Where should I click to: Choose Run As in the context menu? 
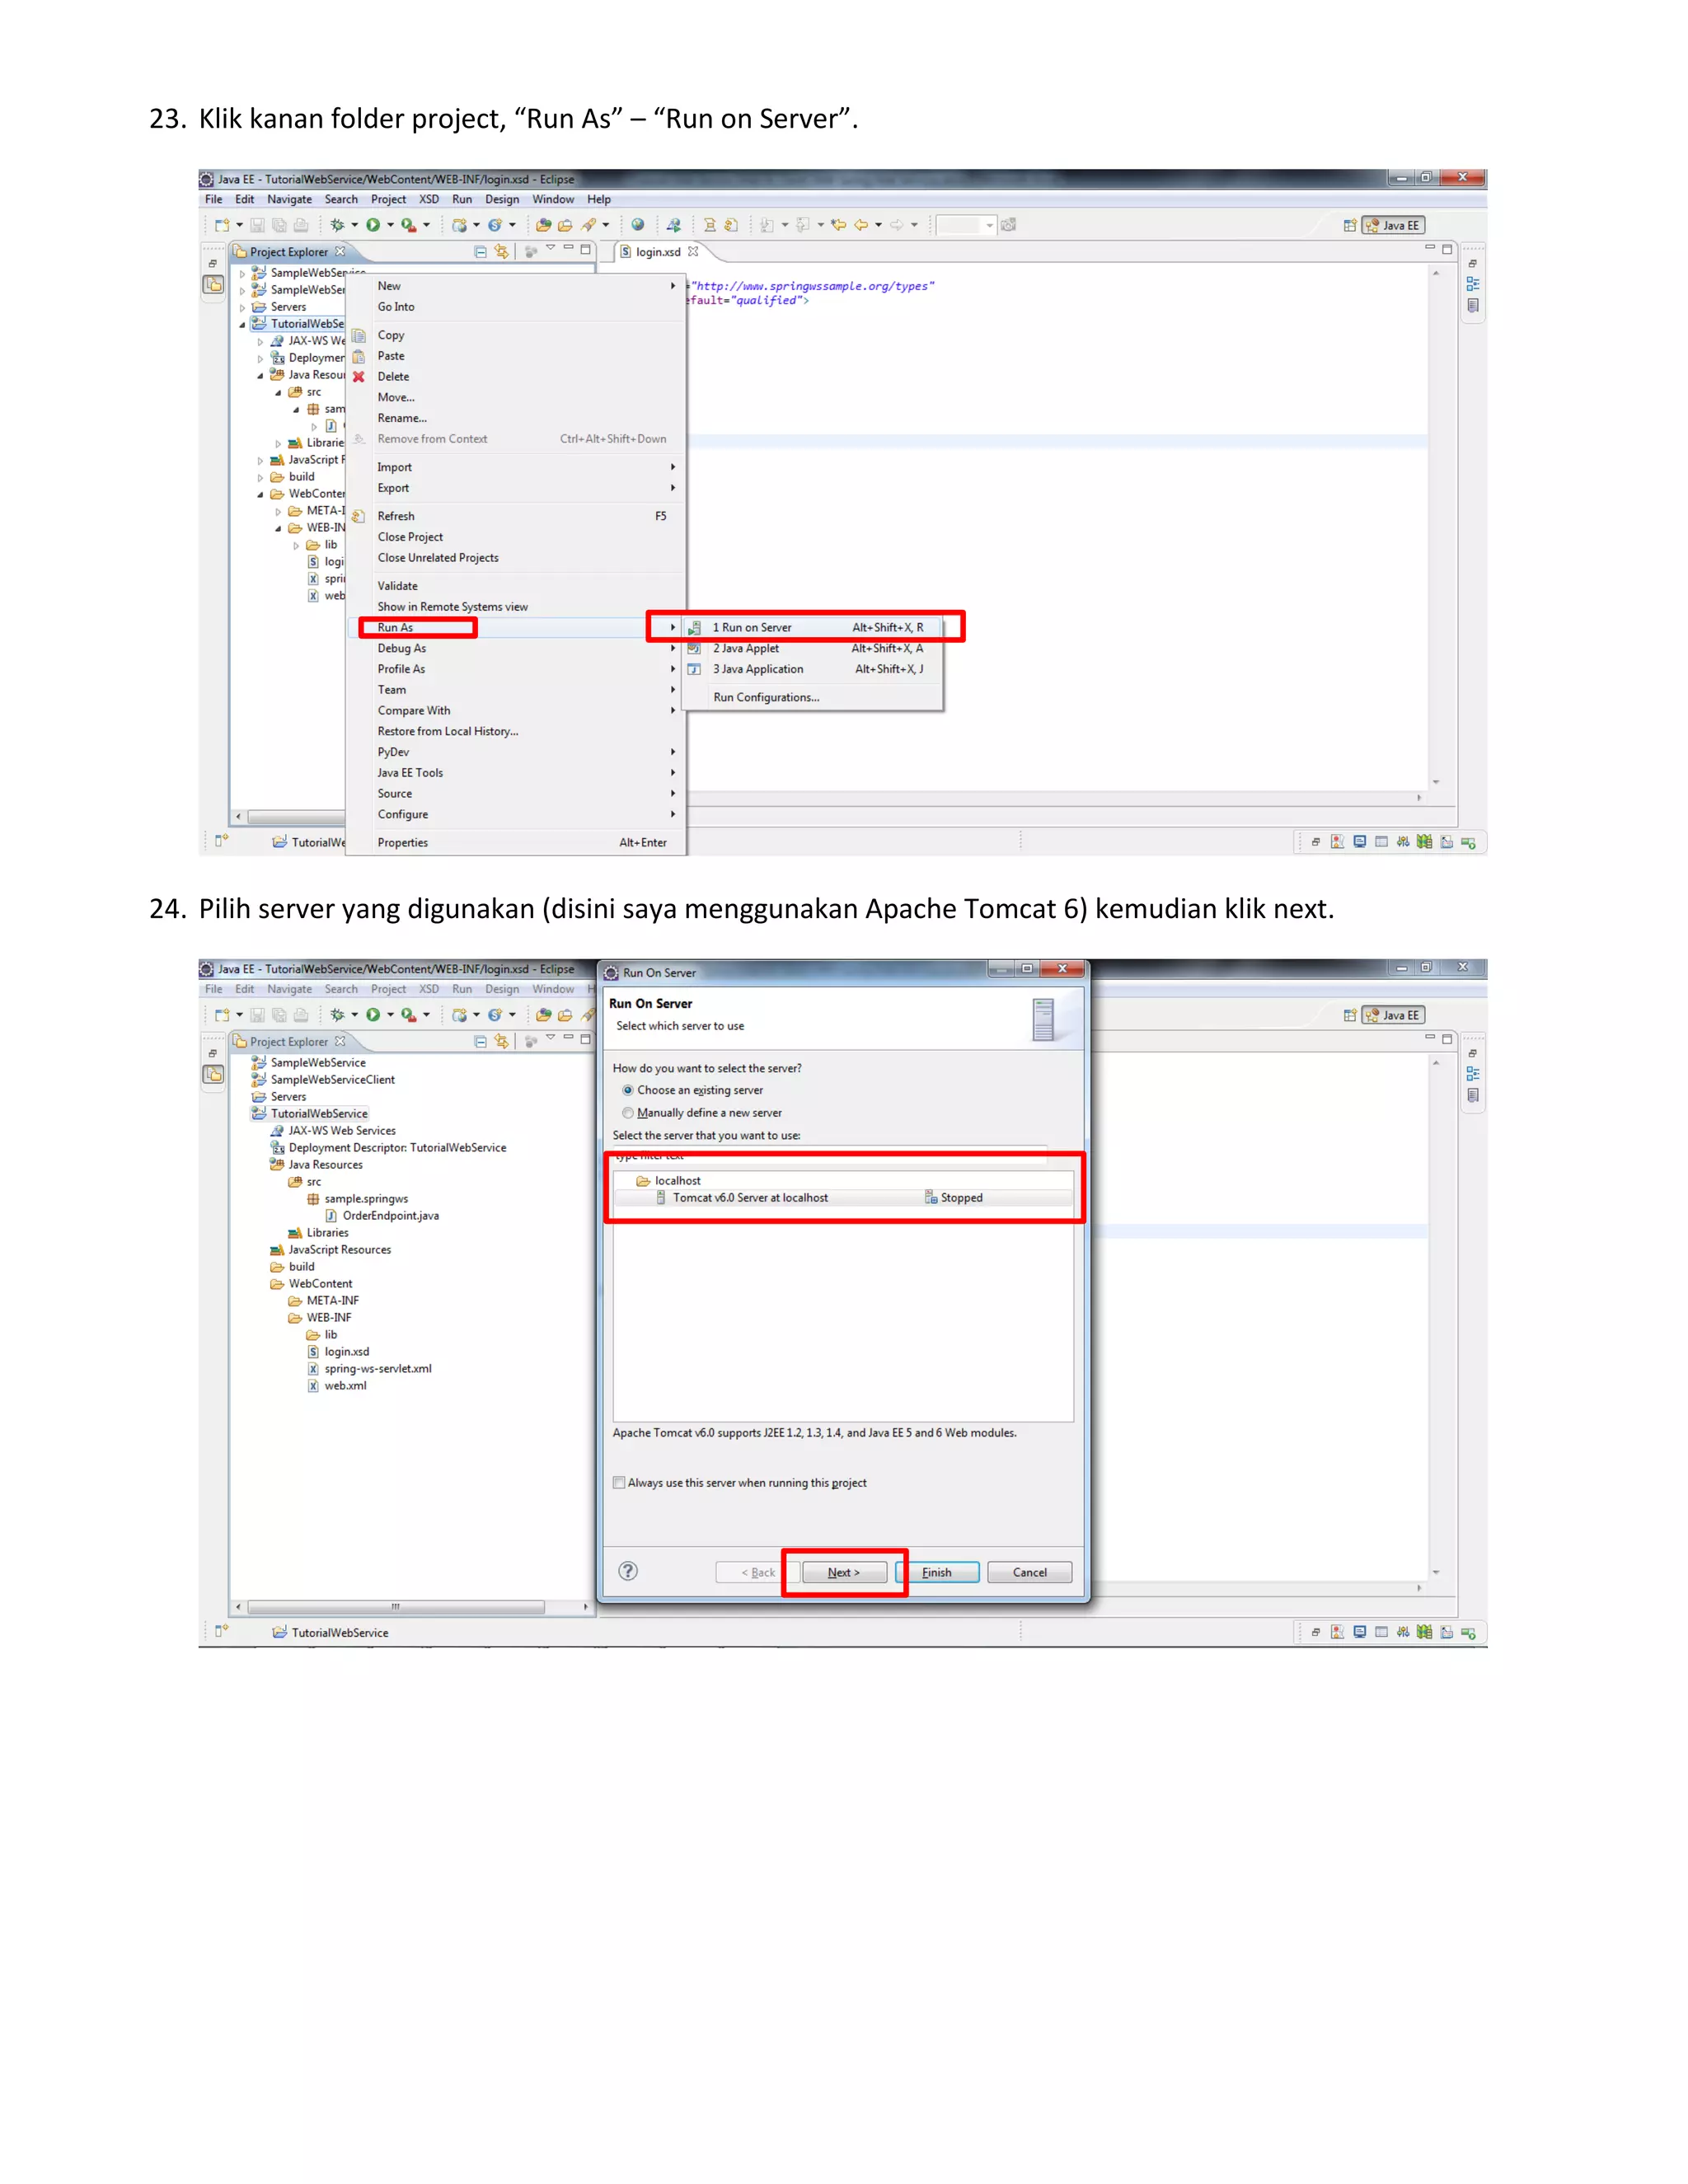516,628
